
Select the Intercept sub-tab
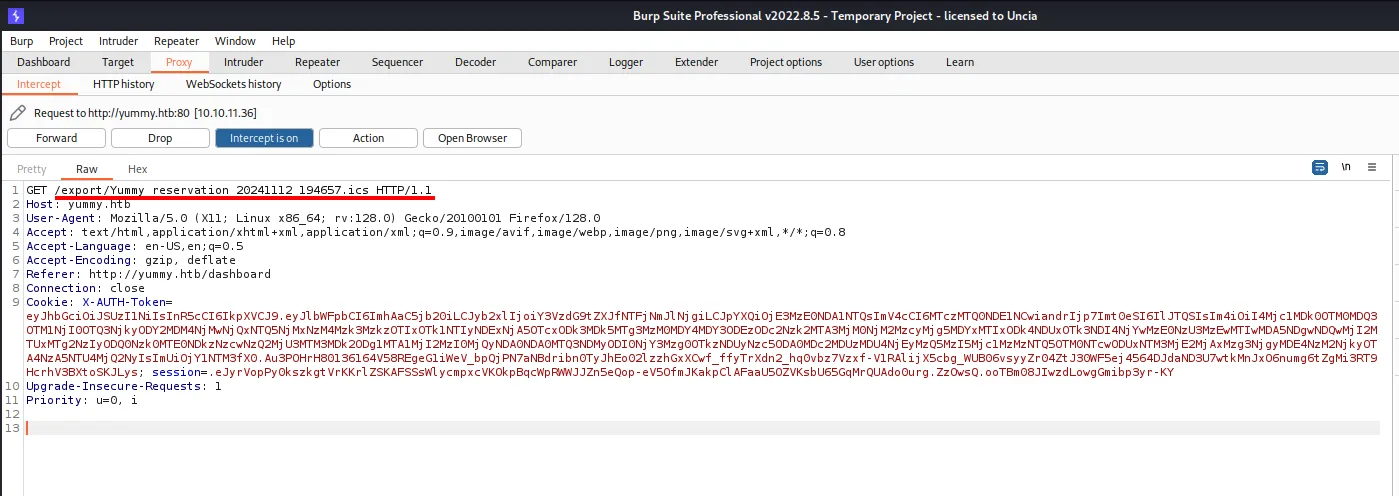pyautogui.click(x=39, y=84)
